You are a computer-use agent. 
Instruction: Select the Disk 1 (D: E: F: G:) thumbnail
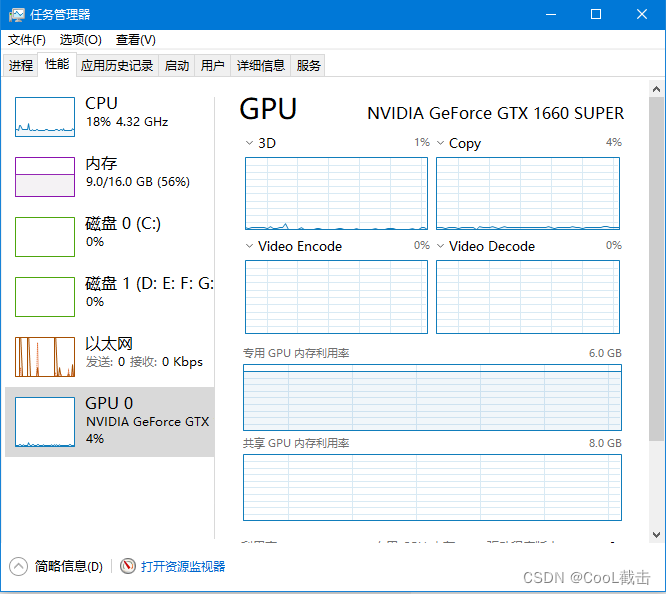(45, 297)
